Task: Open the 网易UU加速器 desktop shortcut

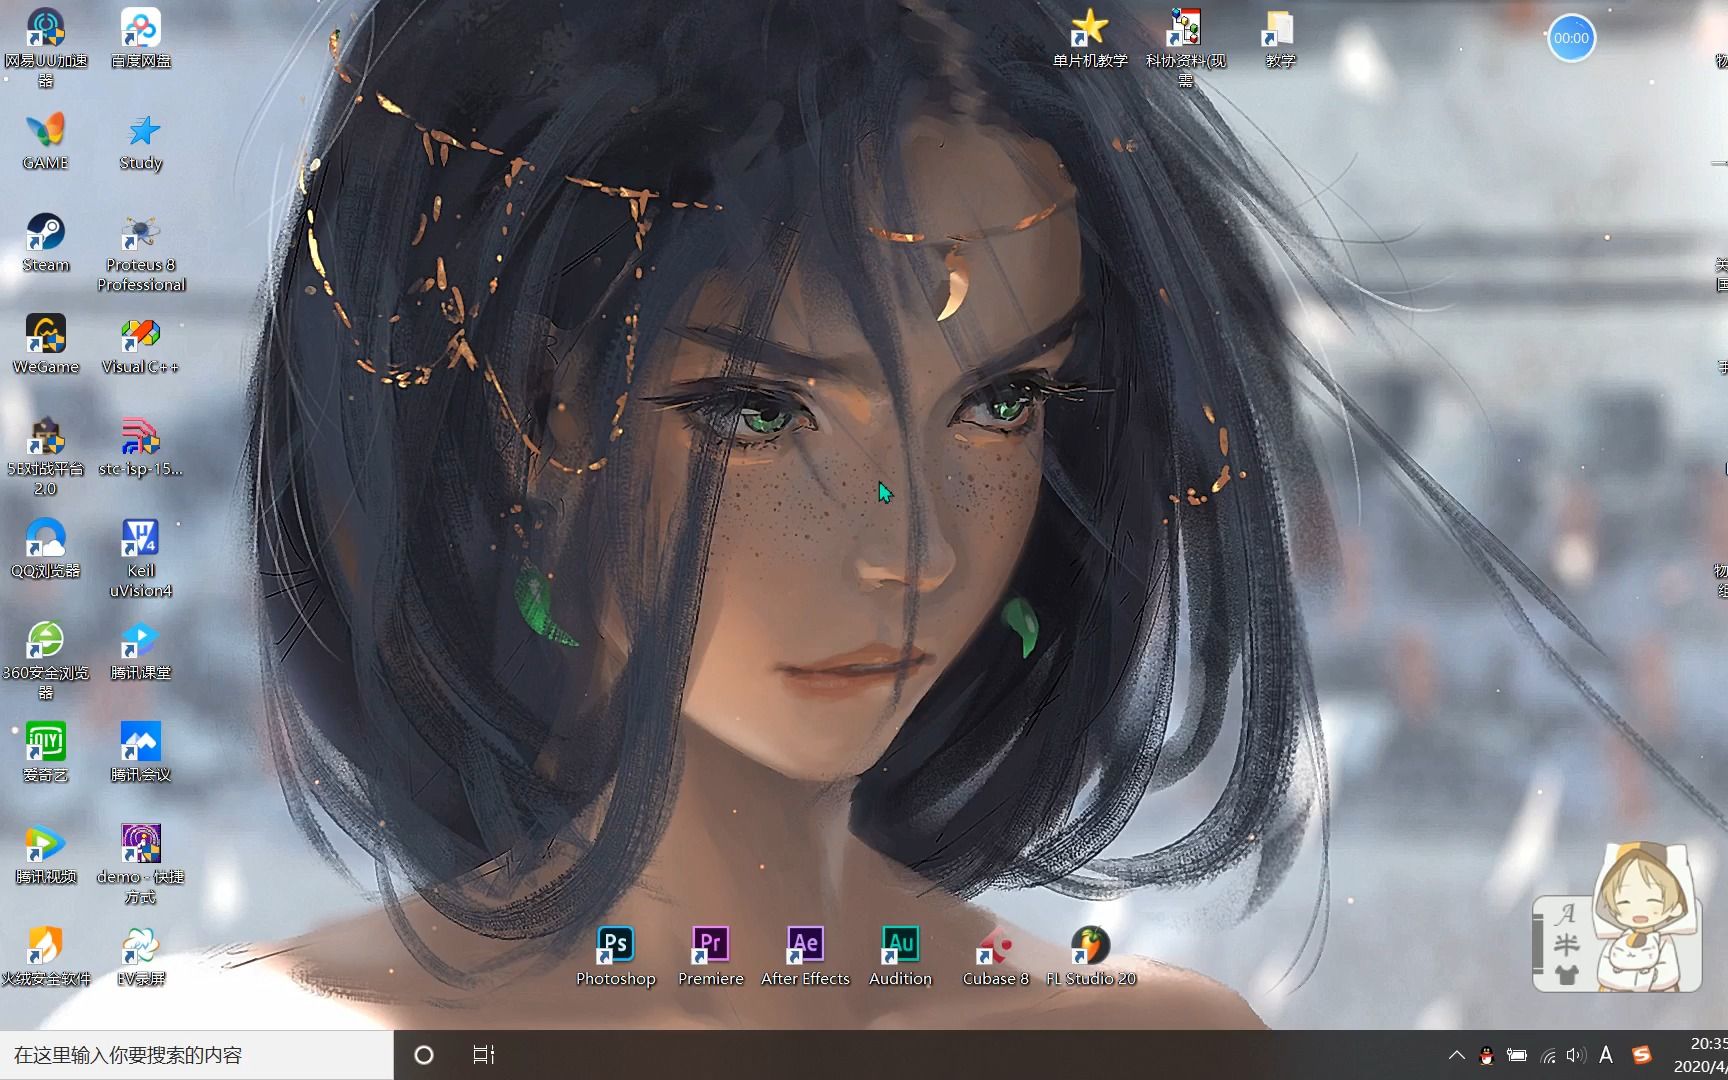Action: click(46, 47)
